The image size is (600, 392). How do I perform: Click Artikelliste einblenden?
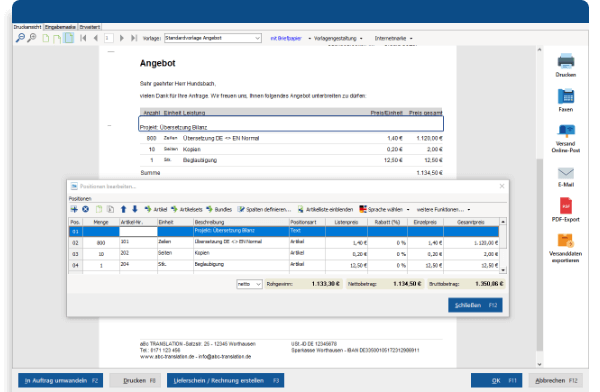(325, 209)
